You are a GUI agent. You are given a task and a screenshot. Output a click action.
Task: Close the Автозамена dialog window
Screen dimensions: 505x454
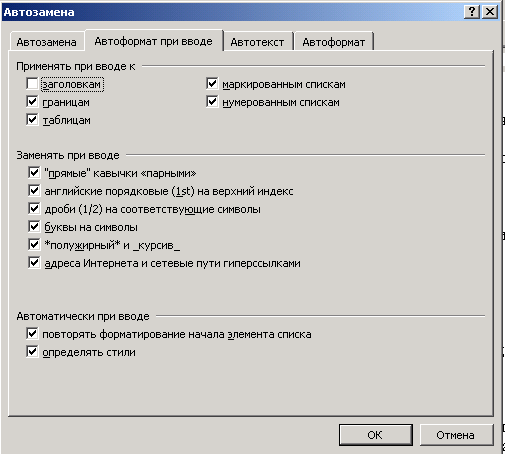(x=490, y=12)
